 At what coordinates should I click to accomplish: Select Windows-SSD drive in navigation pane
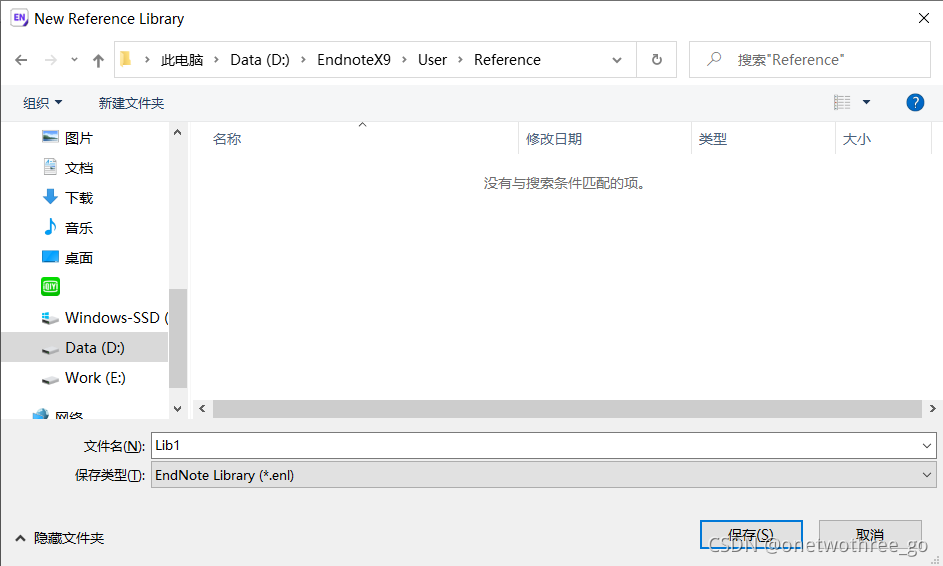click(x=103, y=318)
